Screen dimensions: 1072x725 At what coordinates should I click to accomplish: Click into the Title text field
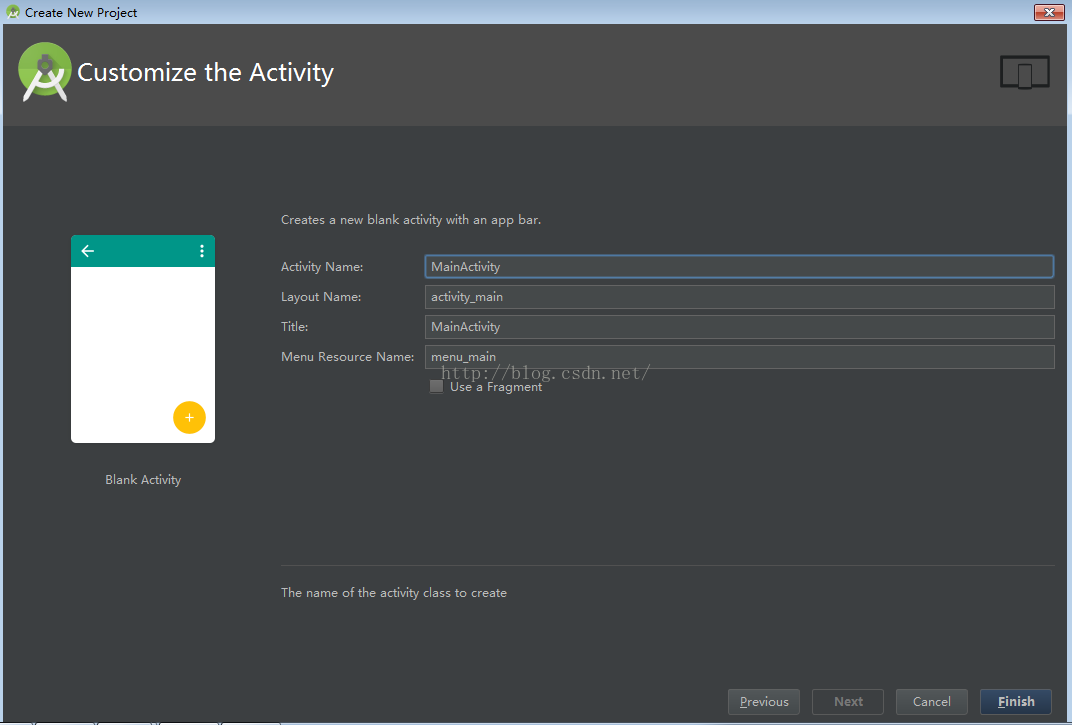tap(739, 327)
